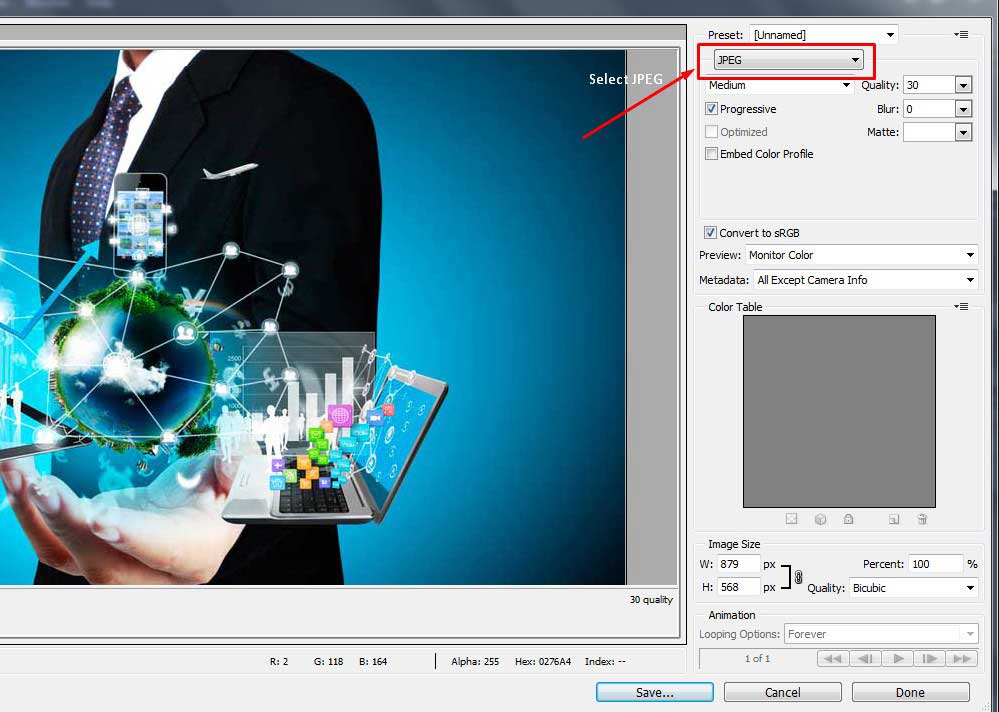Click the lock color icon under Color Table

coord(848,519)
